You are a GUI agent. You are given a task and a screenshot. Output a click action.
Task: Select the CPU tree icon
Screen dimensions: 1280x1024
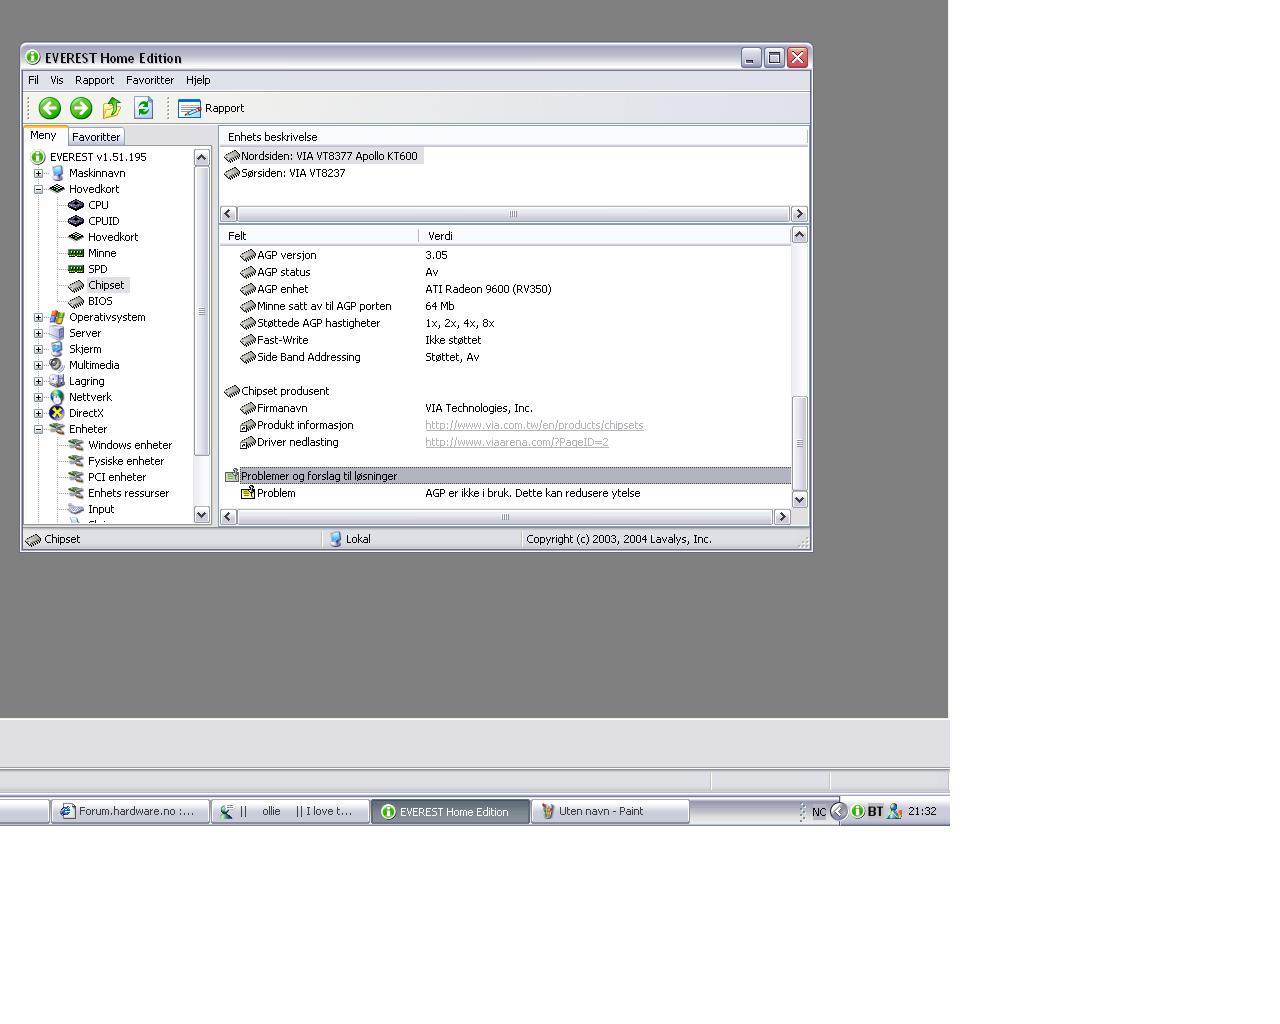point(76,205)
